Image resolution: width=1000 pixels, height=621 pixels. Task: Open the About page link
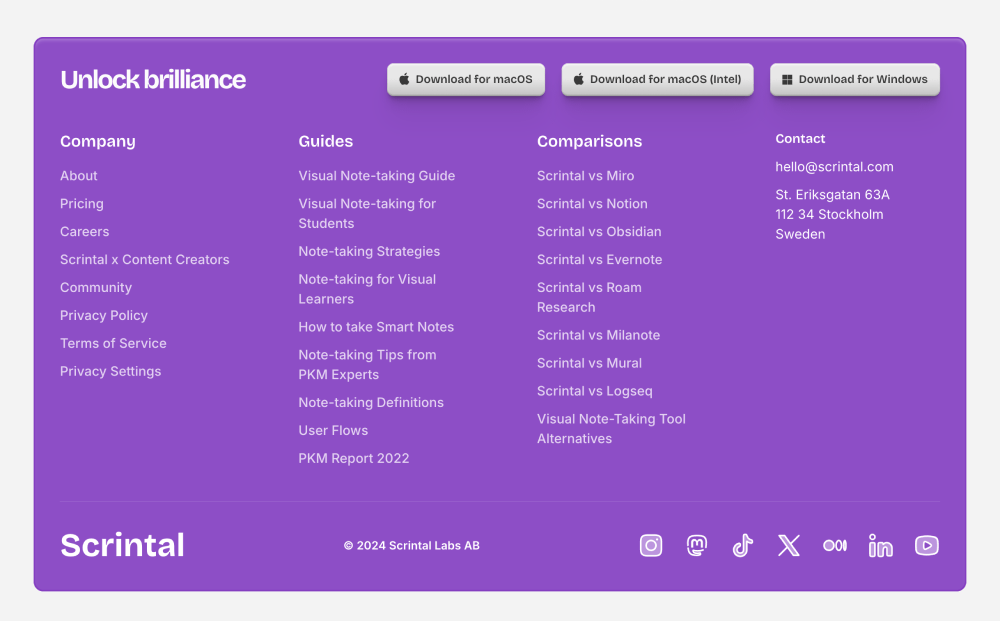[78, 175]
